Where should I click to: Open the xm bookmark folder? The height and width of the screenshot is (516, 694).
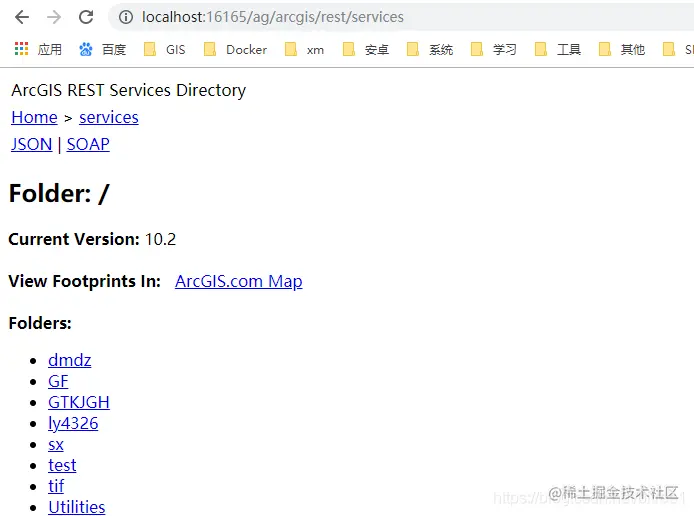pos(304,49)
